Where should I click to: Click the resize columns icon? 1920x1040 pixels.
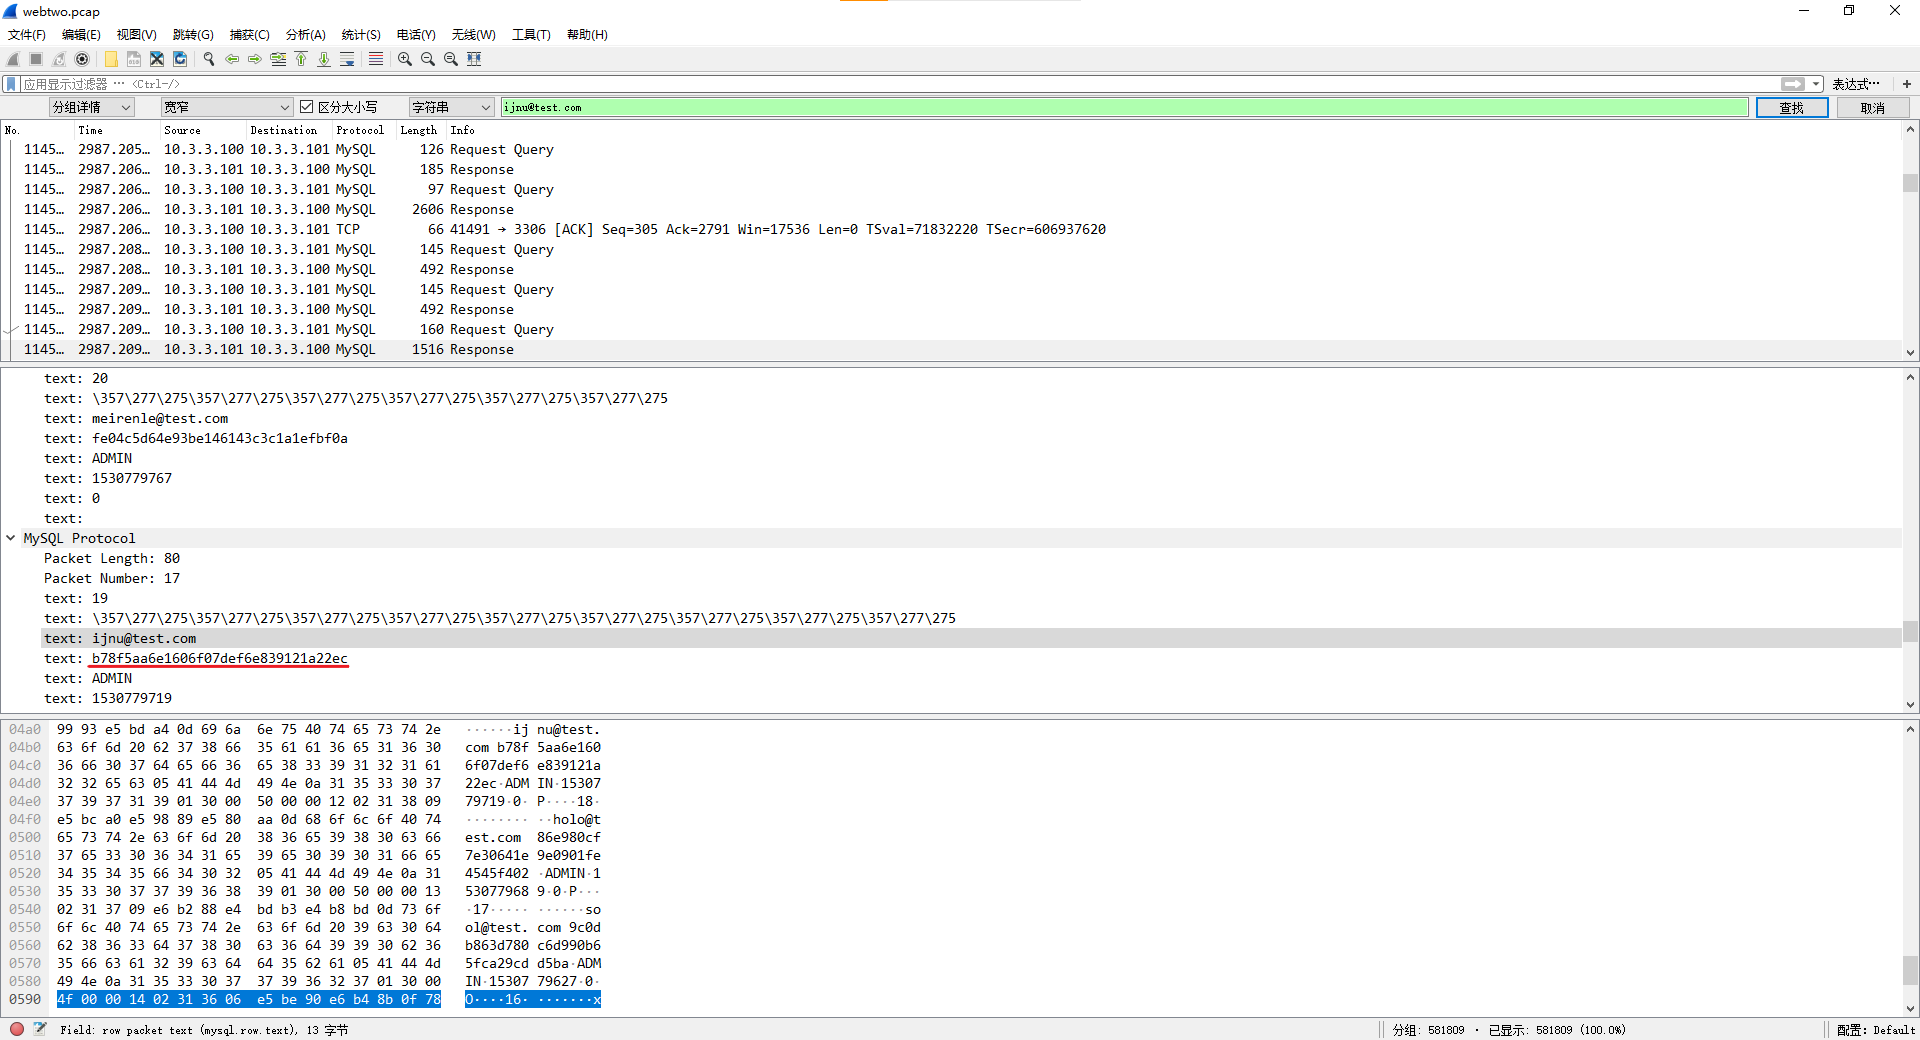tap(474, 59)
